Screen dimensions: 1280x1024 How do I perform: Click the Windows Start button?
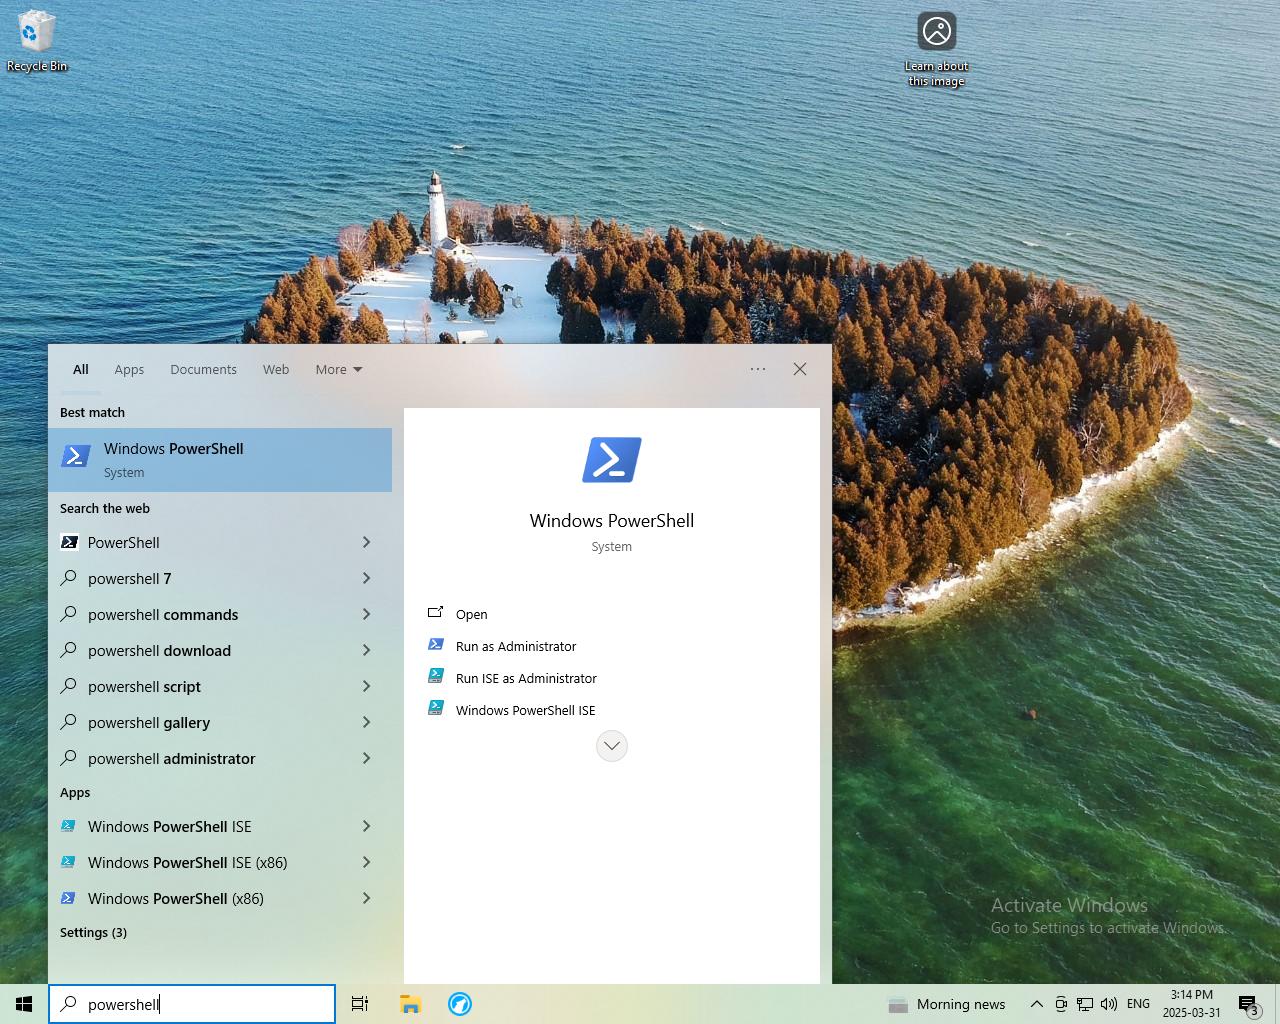pyautogui.click(x=24, y=1004)
